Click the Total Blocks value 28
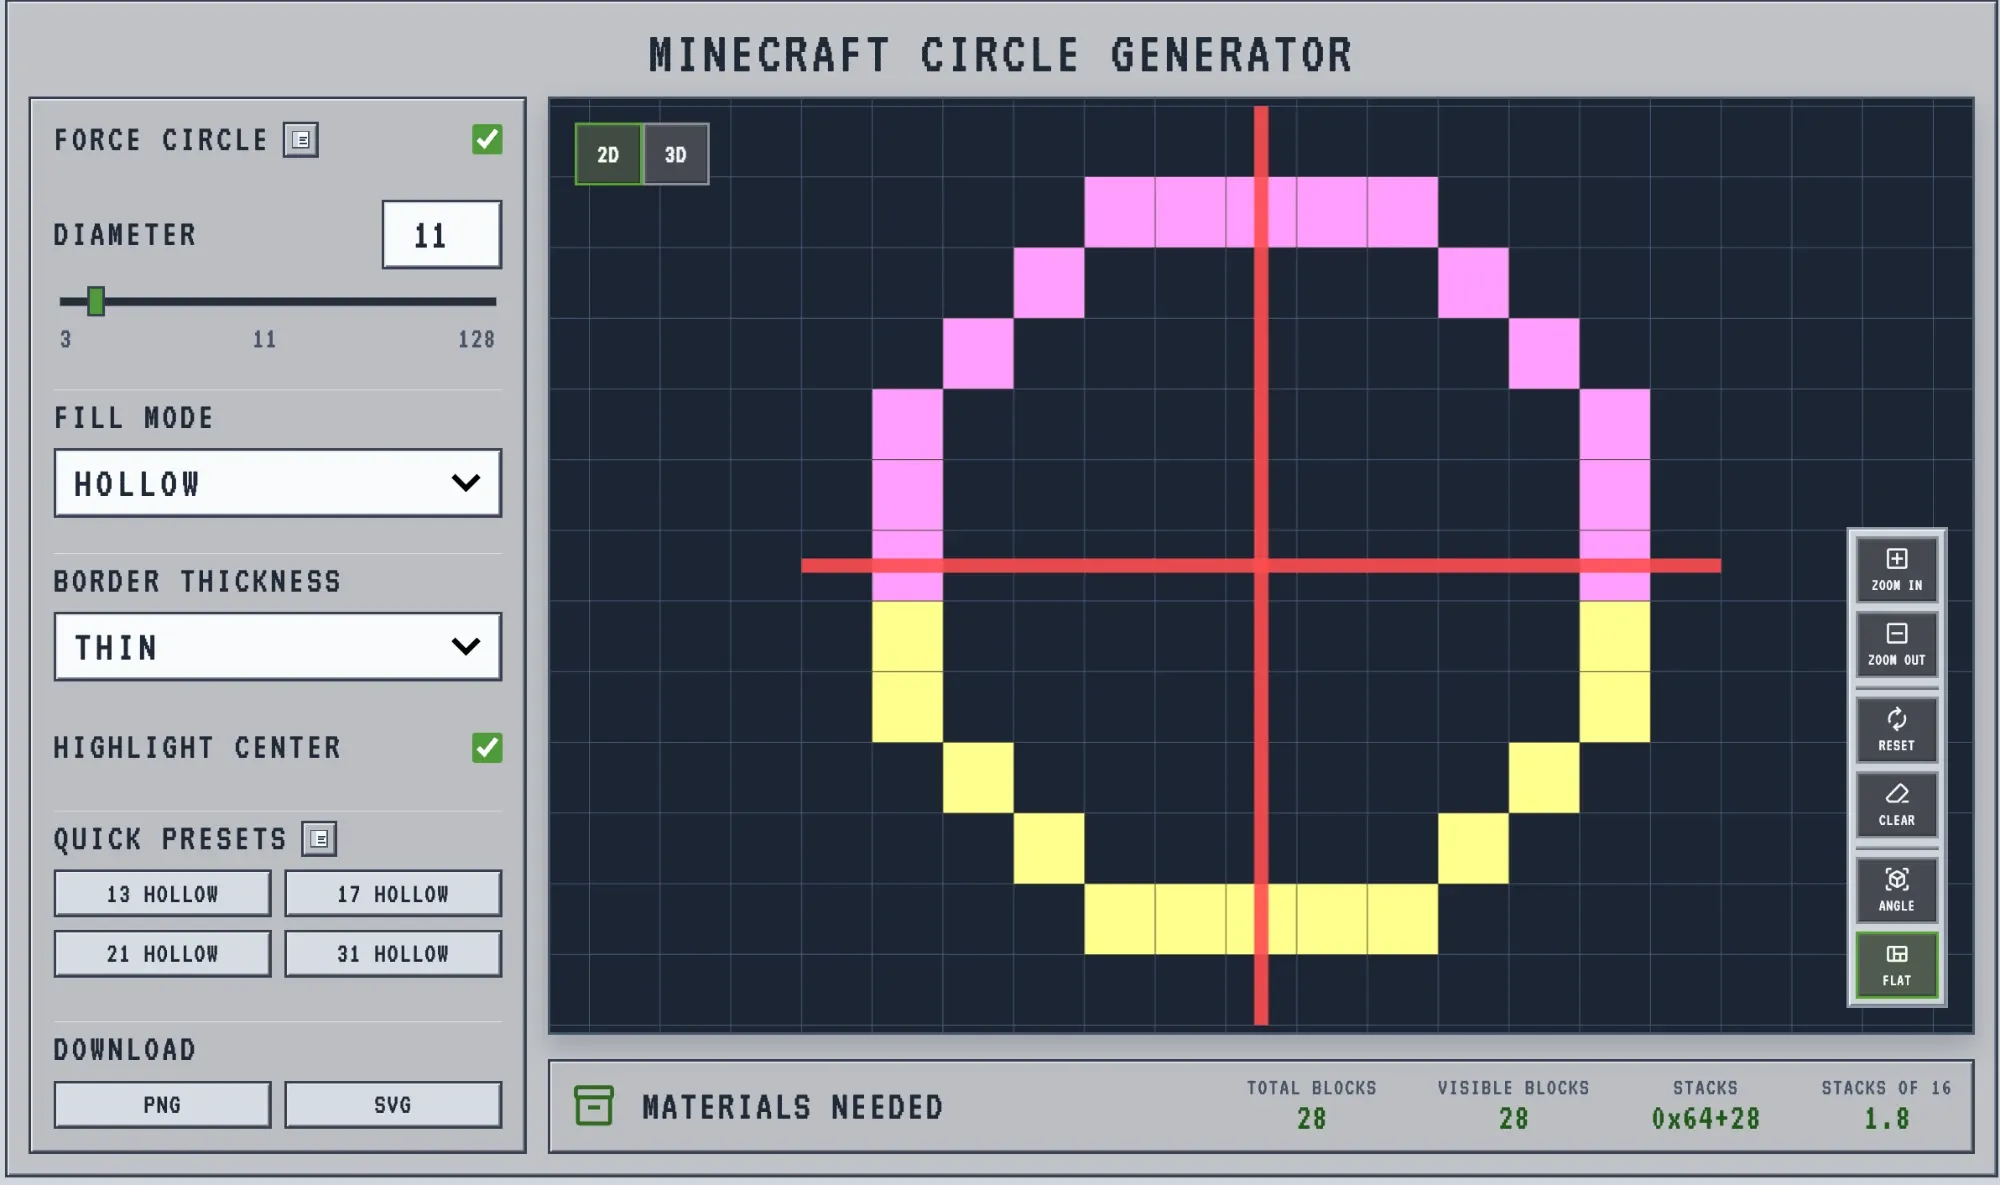This screenshot has width=2000, height=1185. [x=1311, y=1119]
